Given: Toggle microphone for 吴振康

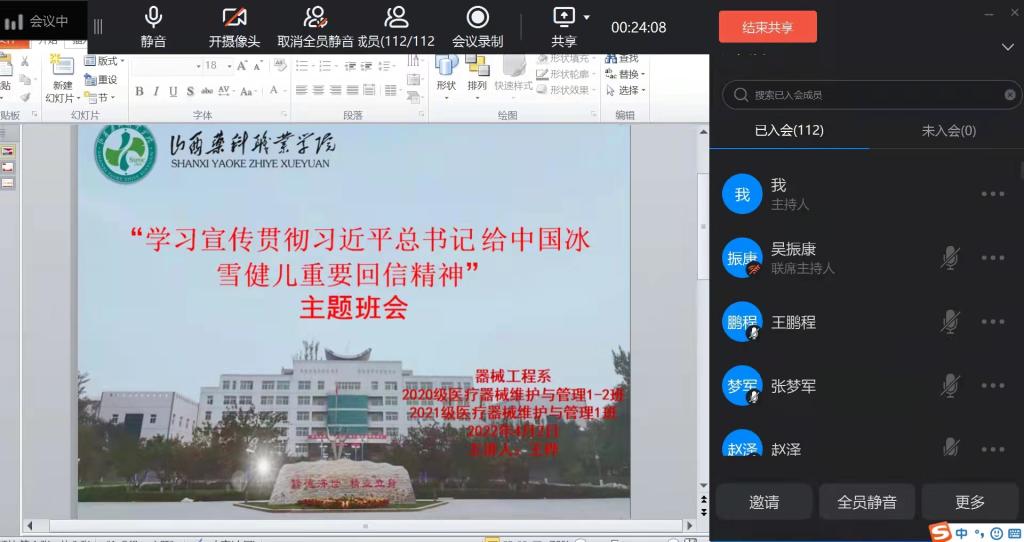Looking at the screenshot, I should coord(950,258).
